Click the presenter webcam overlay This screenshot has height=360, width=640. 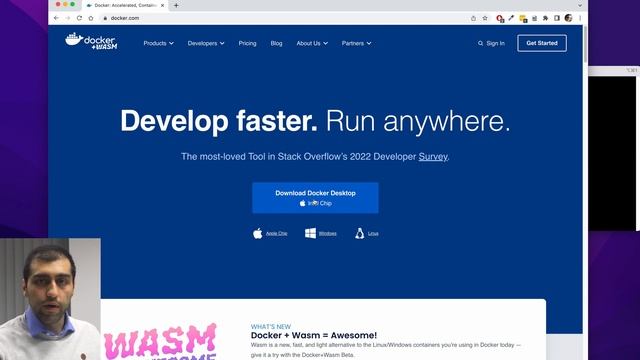[50, 299]
